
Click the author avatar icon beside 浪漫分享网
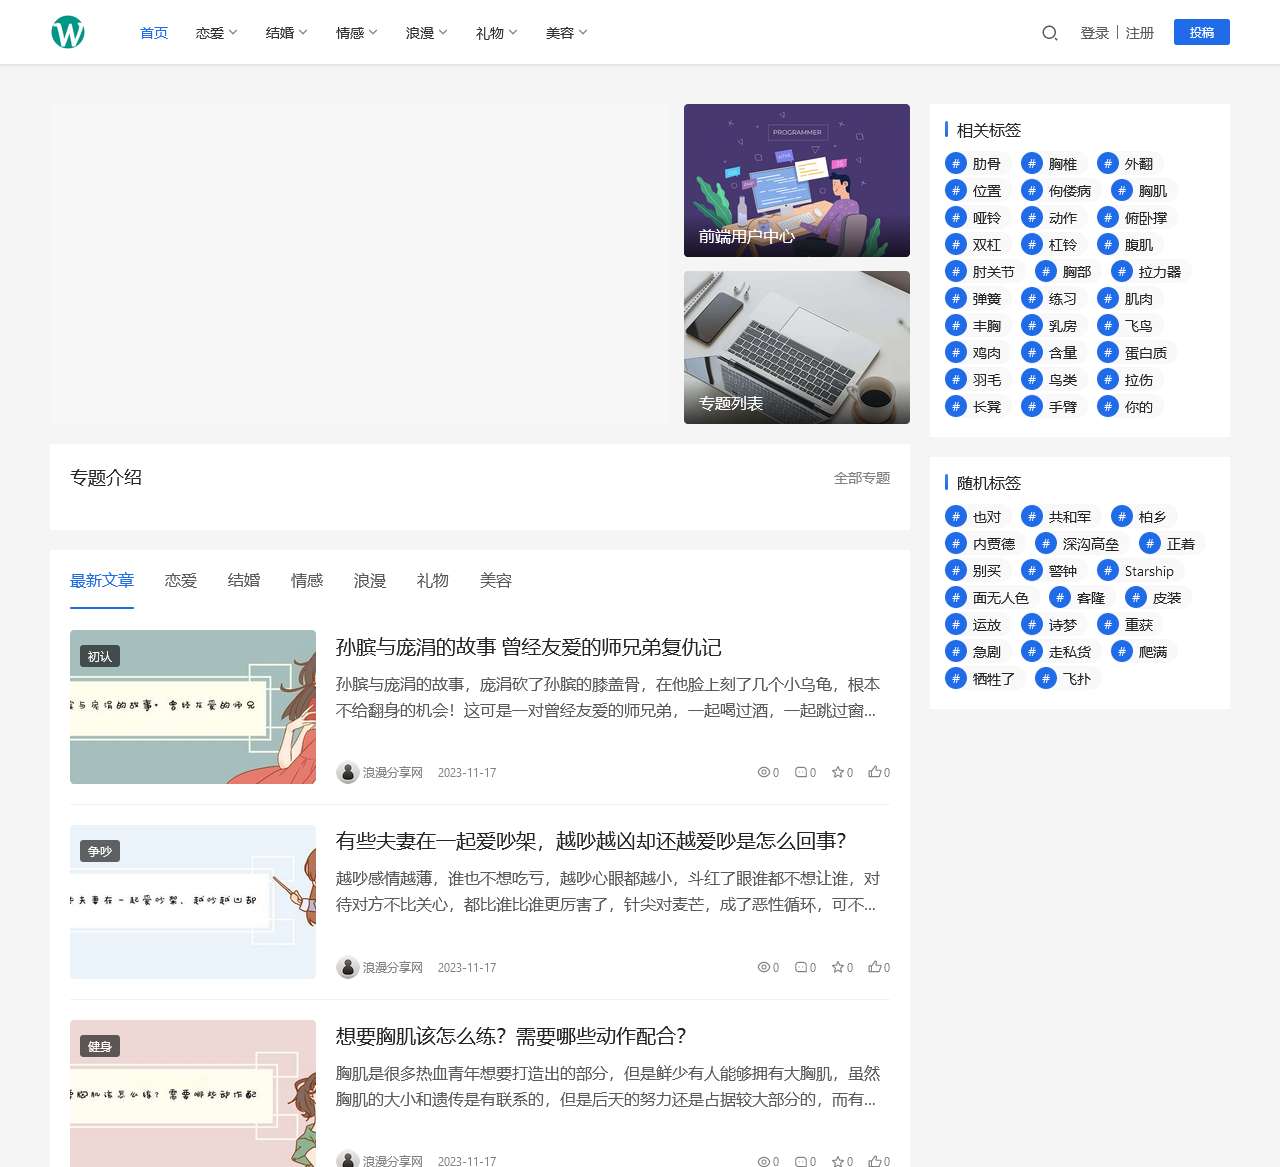[347, 772]
